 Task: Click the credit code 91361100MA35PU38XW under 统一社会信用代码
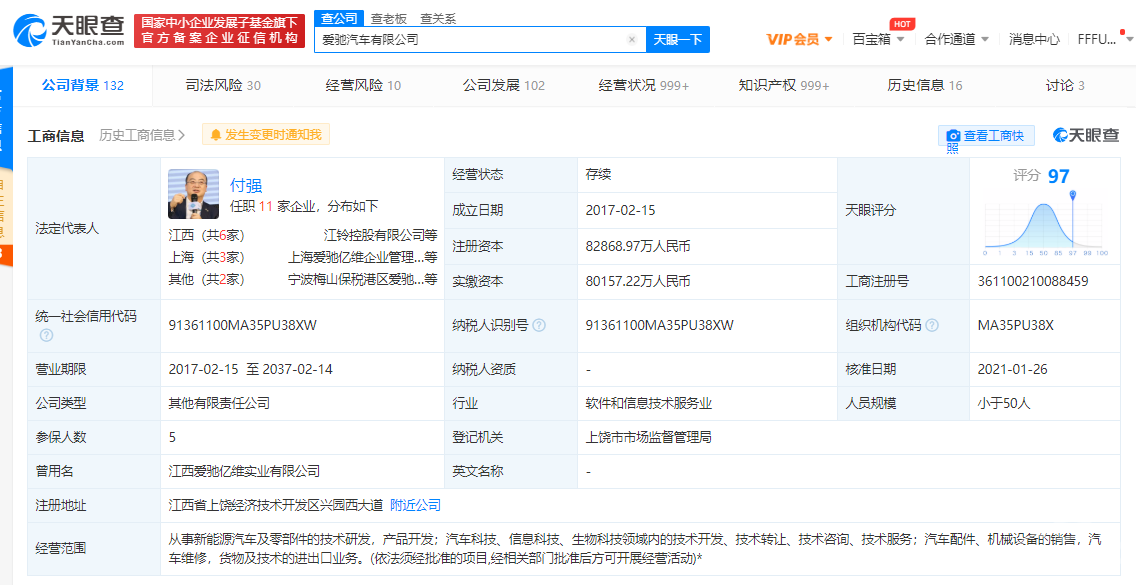[243, 325]
